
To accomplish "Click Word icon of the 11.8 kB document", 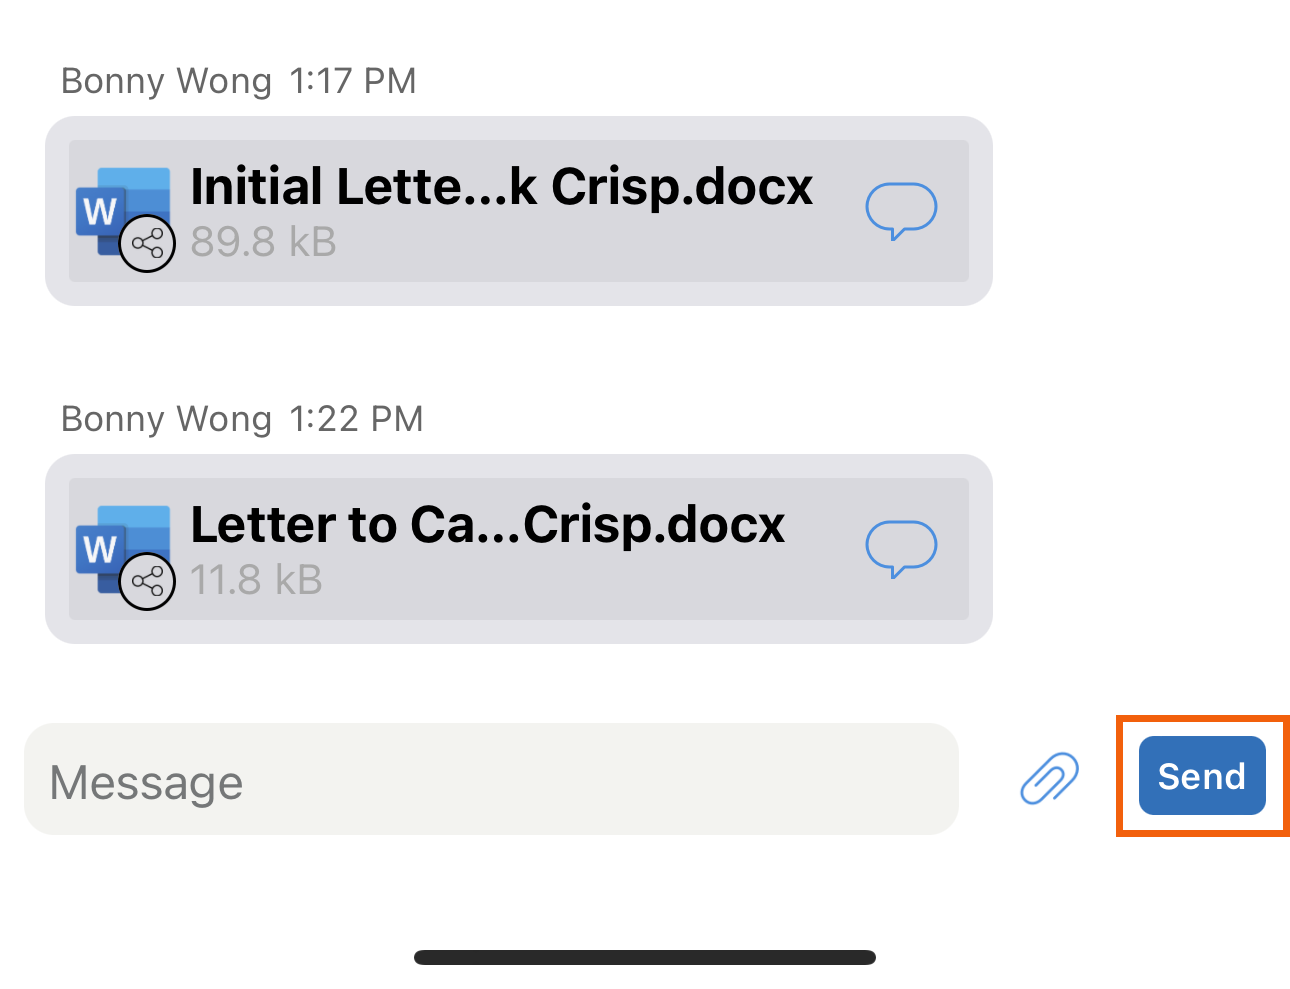I will [x=122, y=549].
